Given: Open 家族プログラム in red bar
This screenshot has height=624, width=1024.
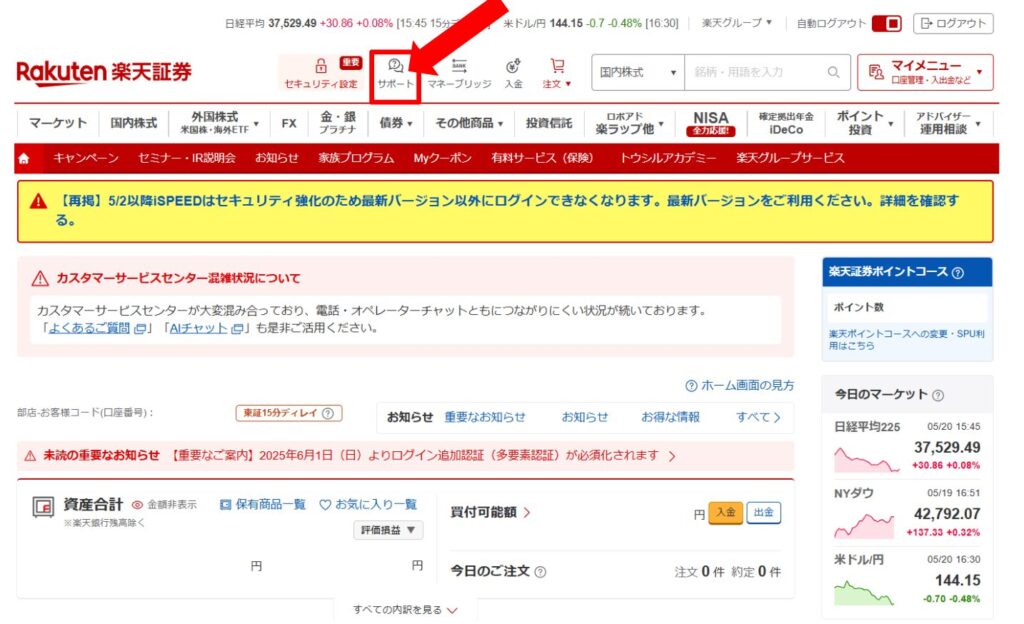Looking at the screenshot, I should 356,158.
